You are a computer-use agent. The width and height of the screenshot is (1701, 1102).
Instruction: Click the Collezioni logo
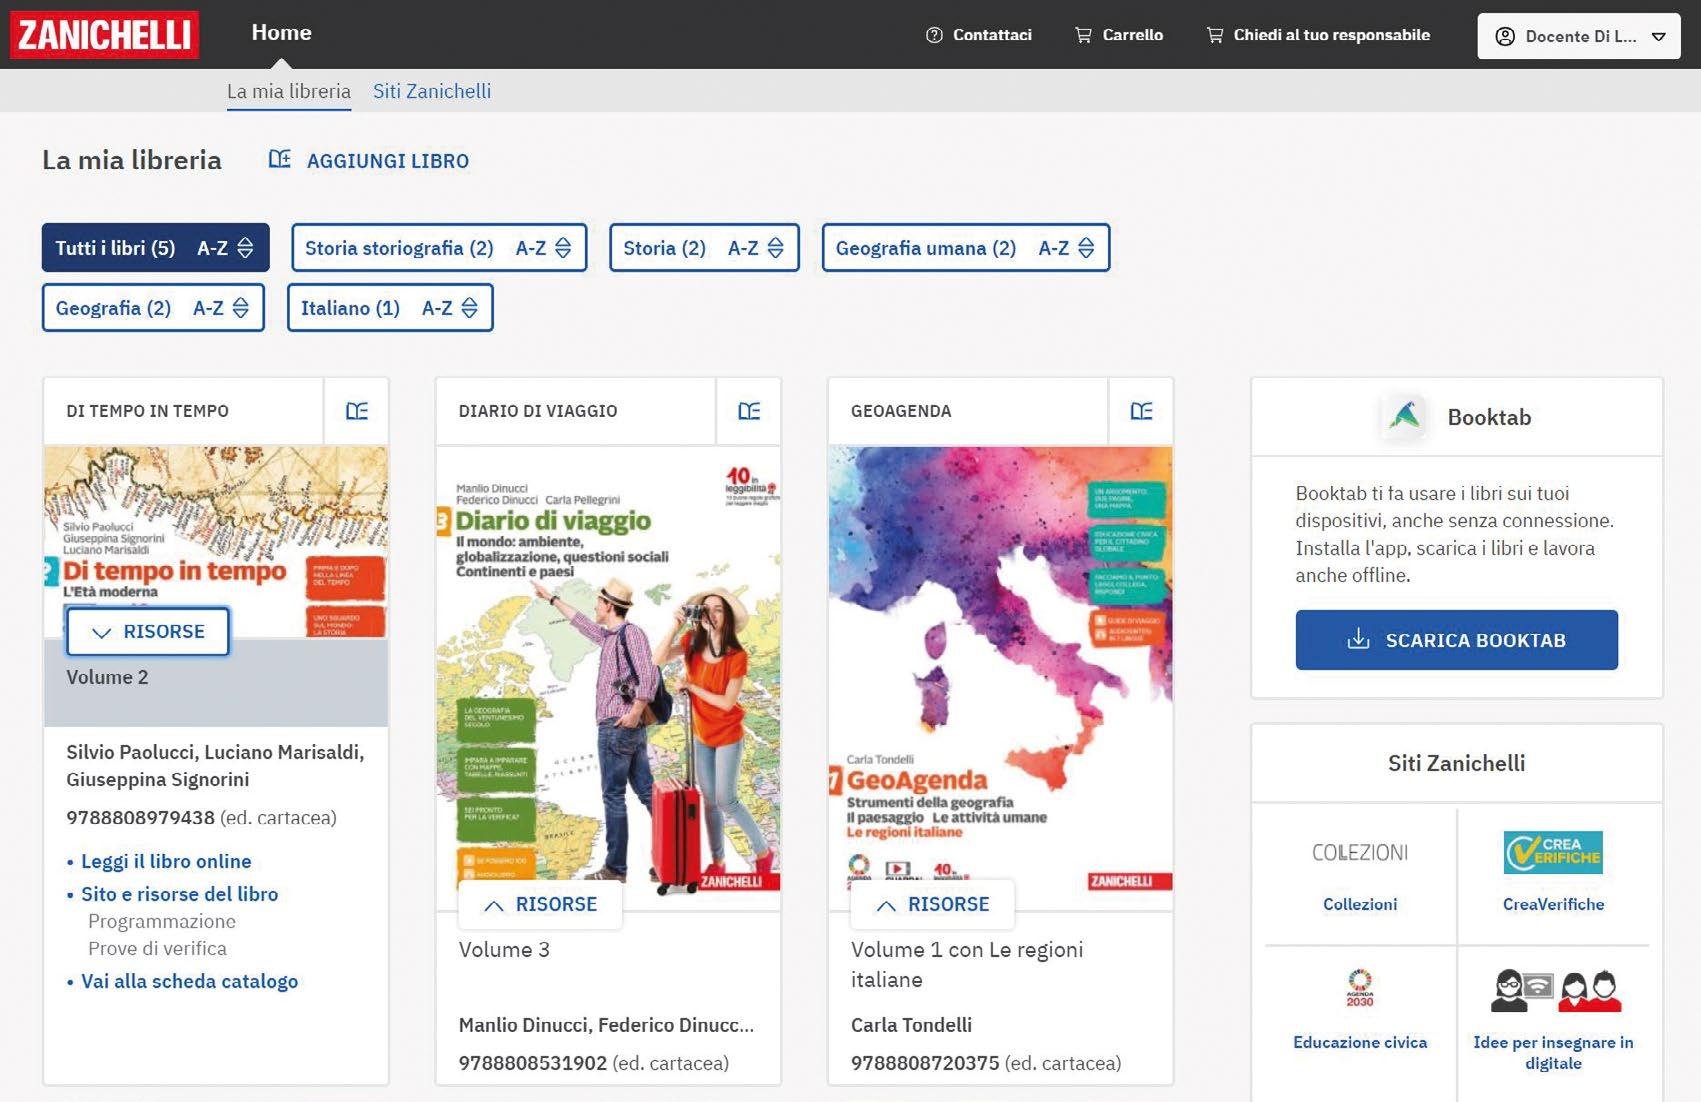pyautogui.click(x=1360, y=852)
